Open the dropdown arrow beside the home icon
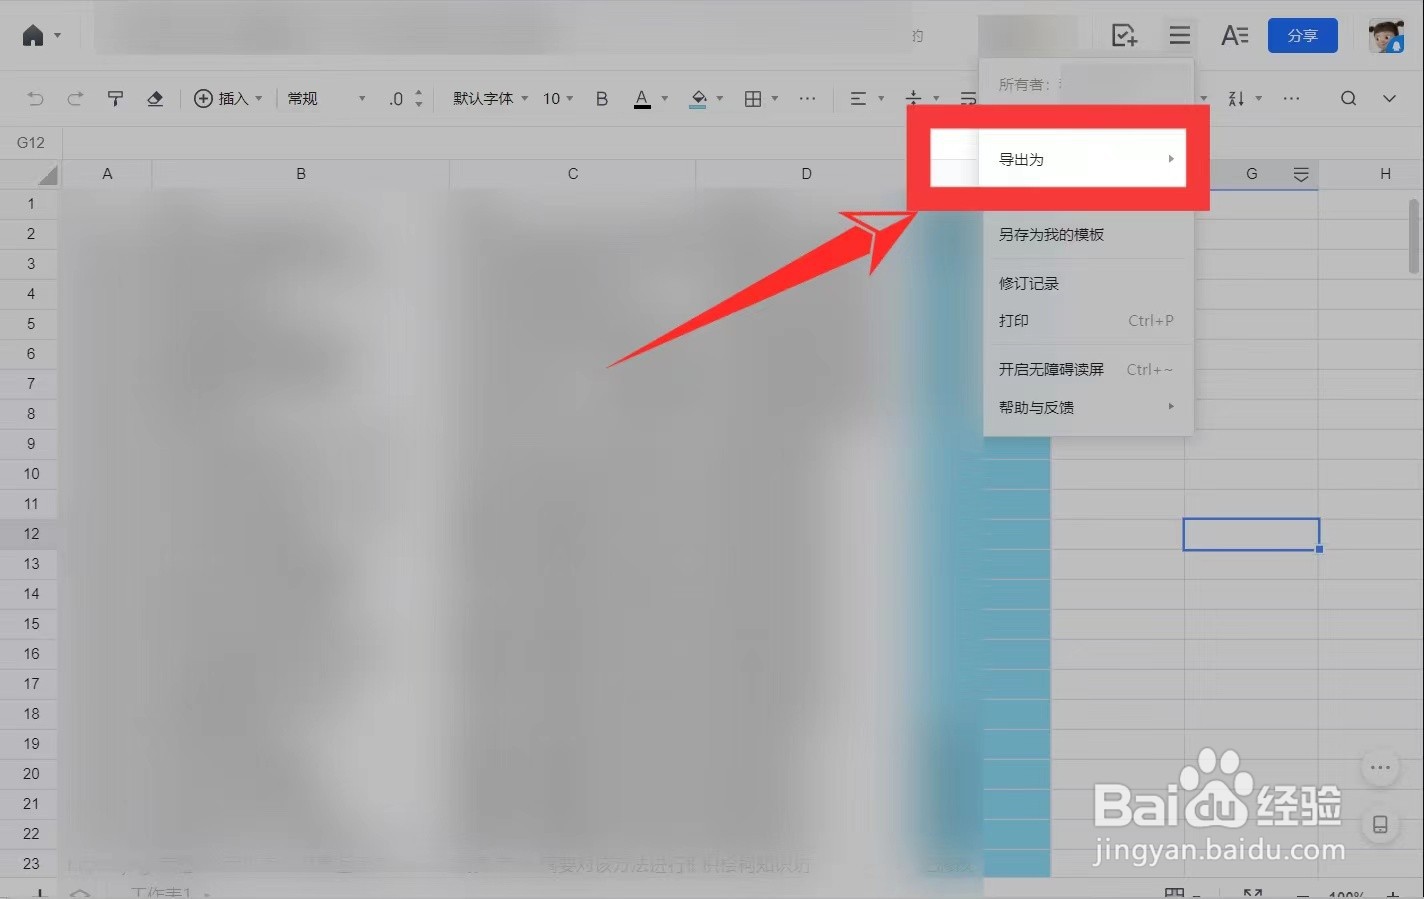This screenshot has width=1424, height=899. [x=58, y=36]
